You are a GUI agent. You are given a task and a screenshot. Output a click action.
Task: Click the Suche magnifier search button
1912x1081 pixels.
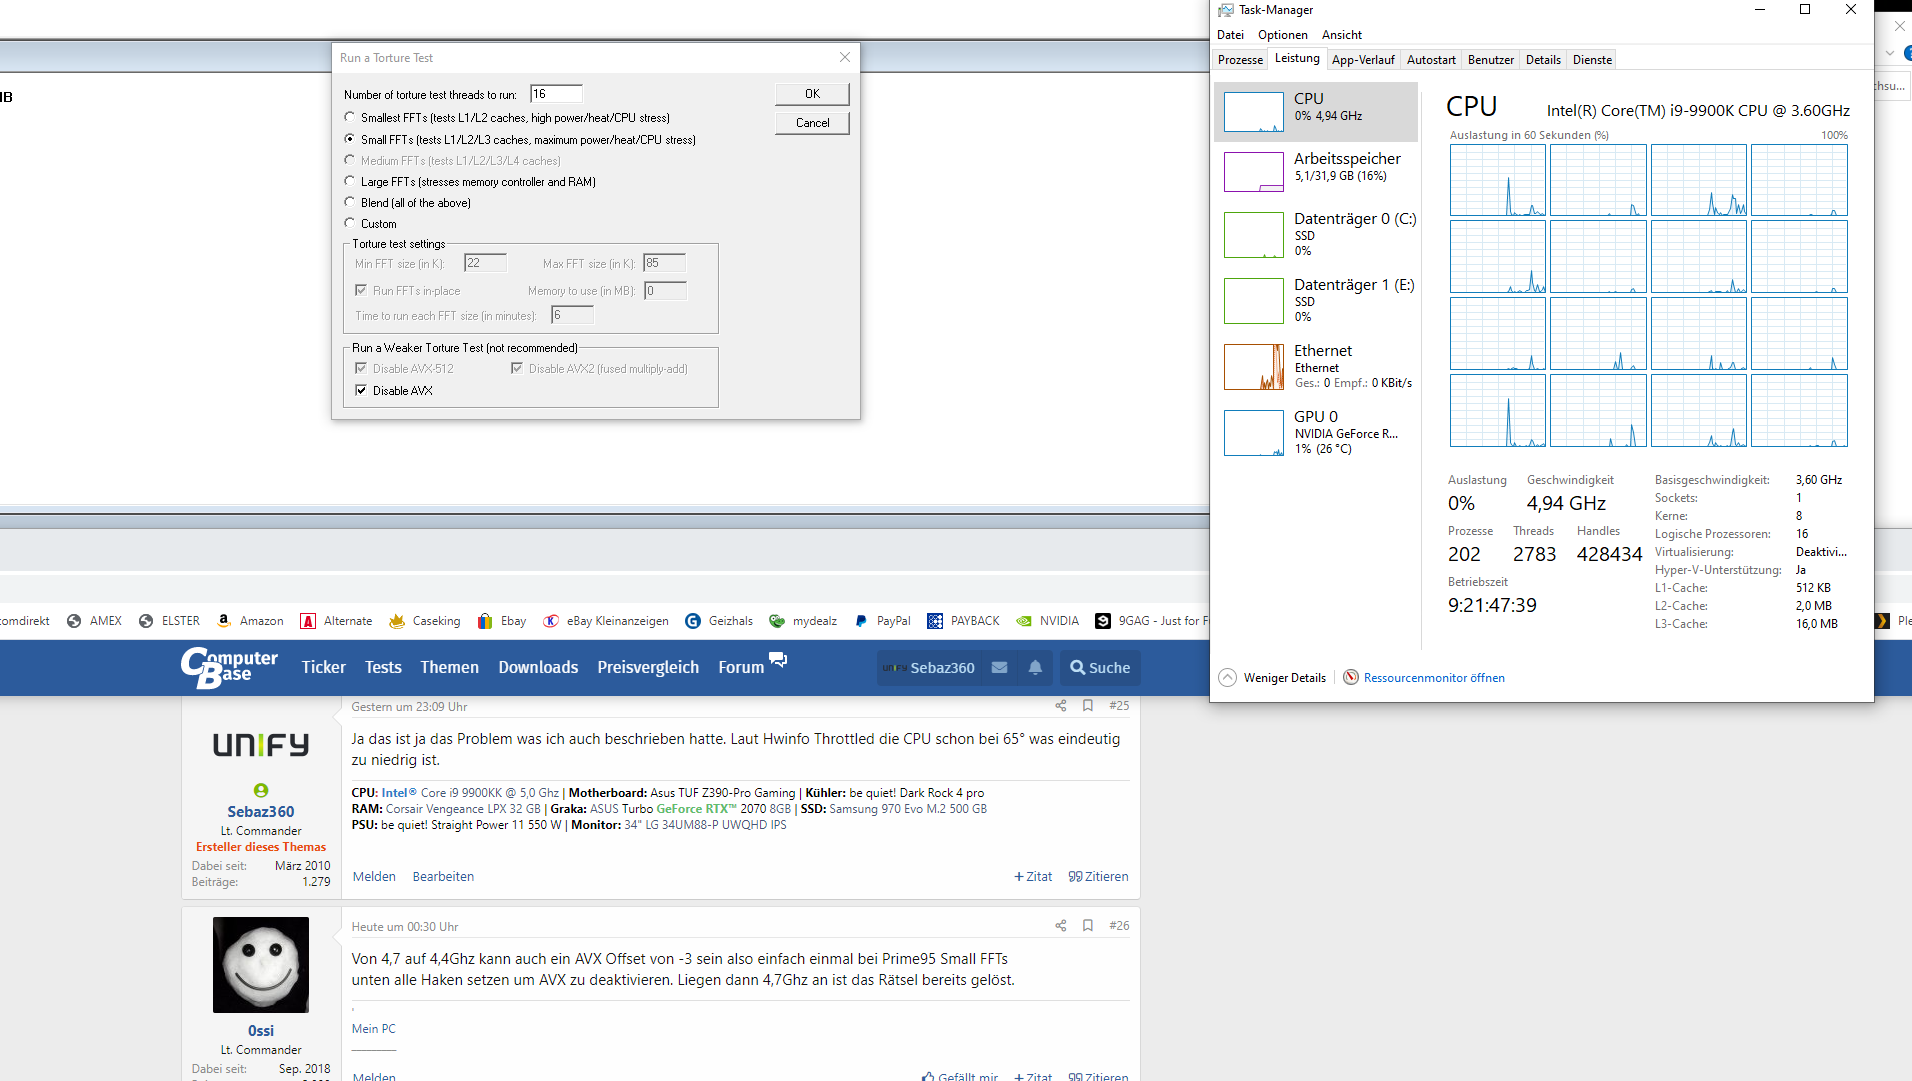1100,667
